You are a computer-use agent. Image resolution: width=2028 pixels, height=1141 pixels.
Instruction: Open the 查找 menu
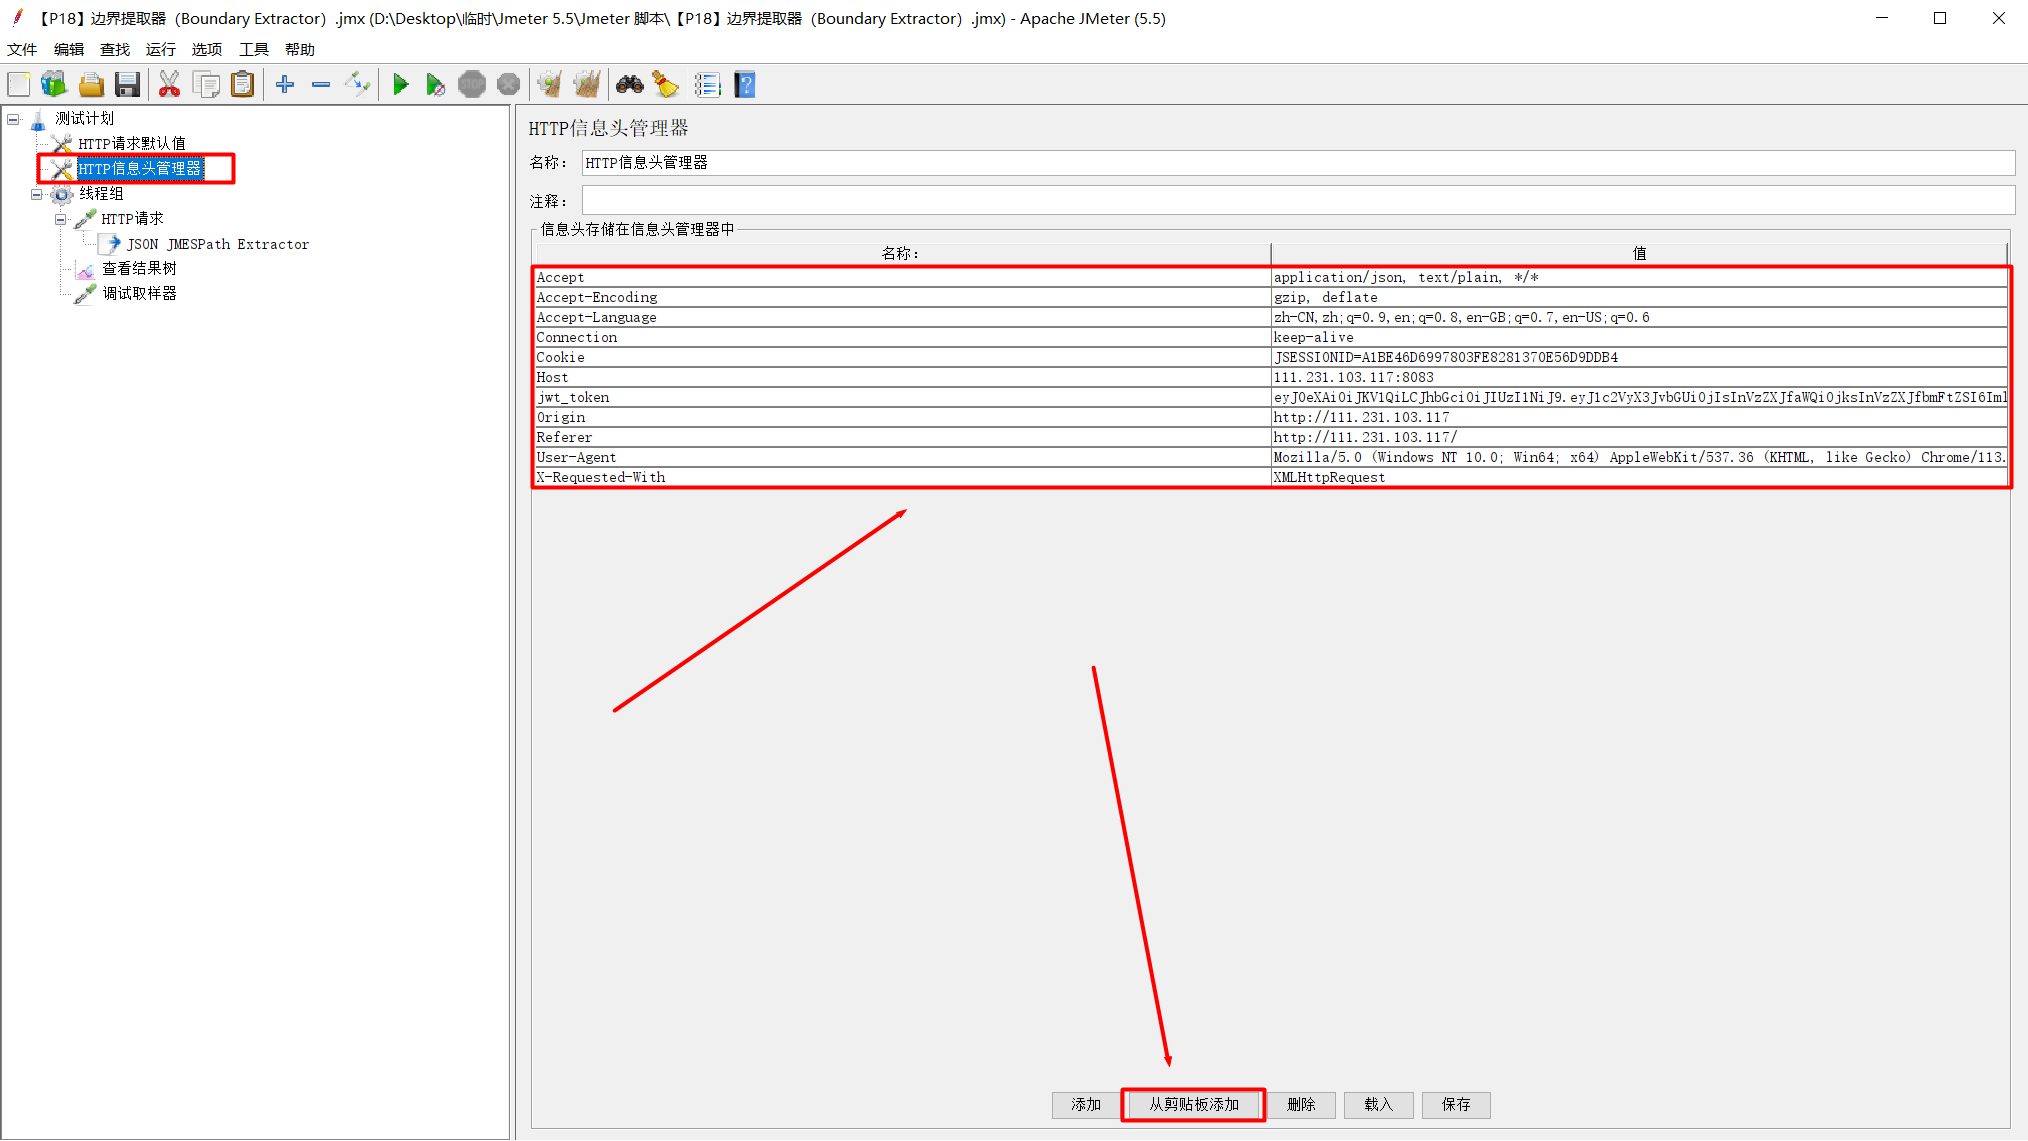pyautogui.click(x=115, y=49)
